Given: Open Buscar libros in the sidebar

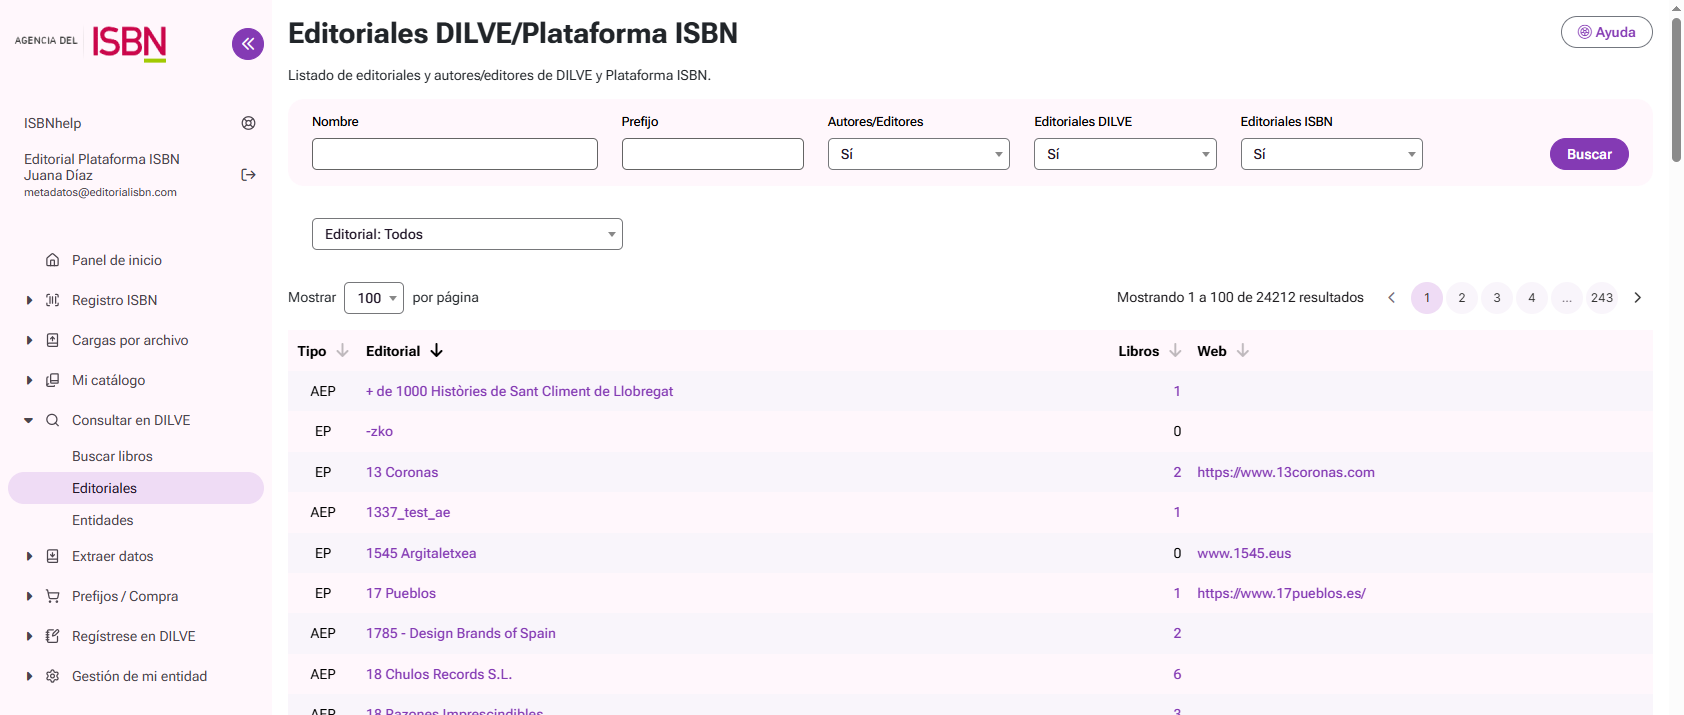Looking at the screenshot, I should click(112, 456).
